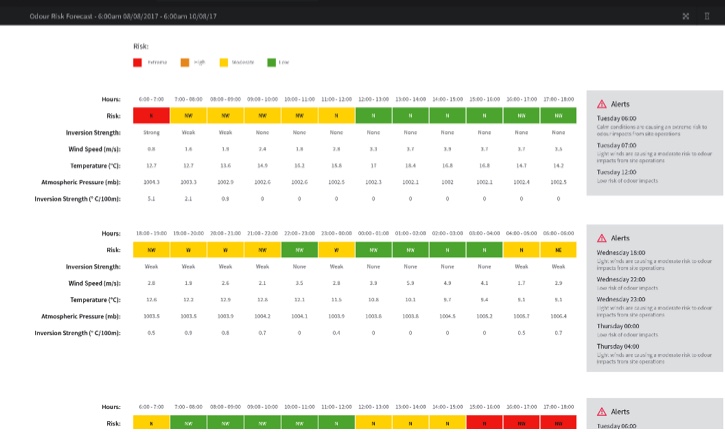Select the orange High legend swatch

point(185,62)
